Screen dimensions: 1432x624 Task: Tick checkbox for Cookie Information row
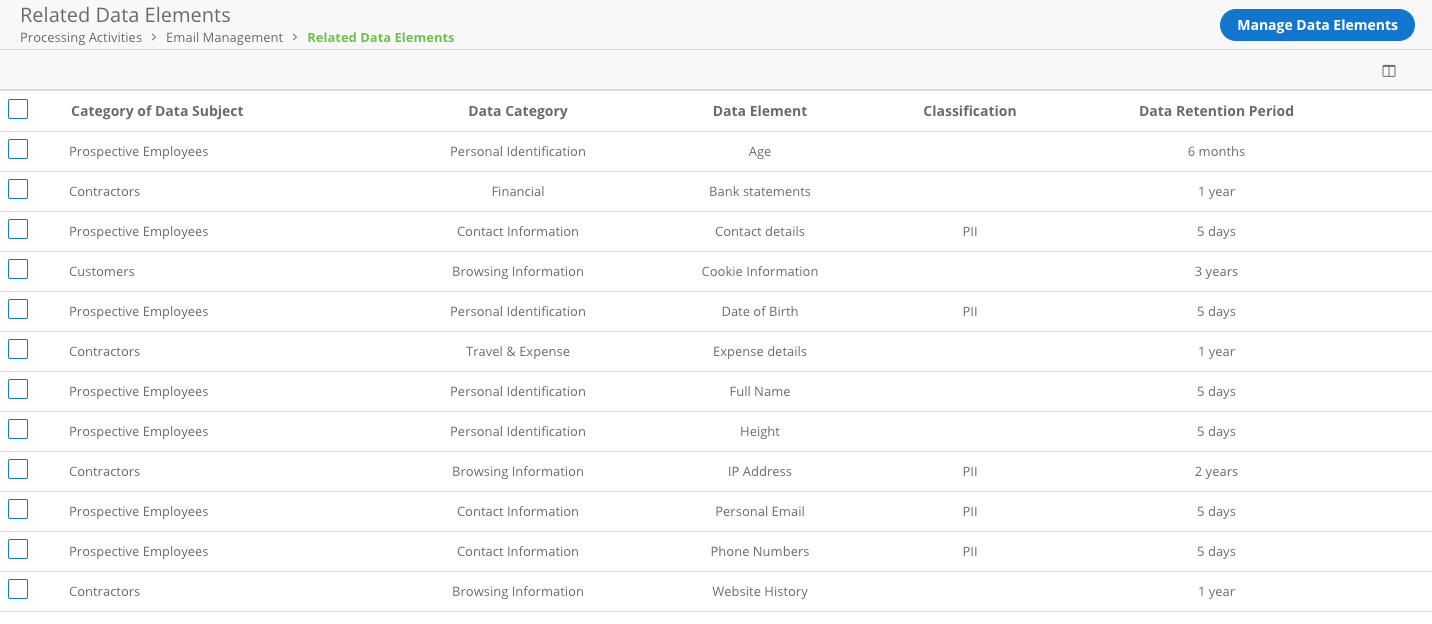pyautogui.click(x=18, y=270)
